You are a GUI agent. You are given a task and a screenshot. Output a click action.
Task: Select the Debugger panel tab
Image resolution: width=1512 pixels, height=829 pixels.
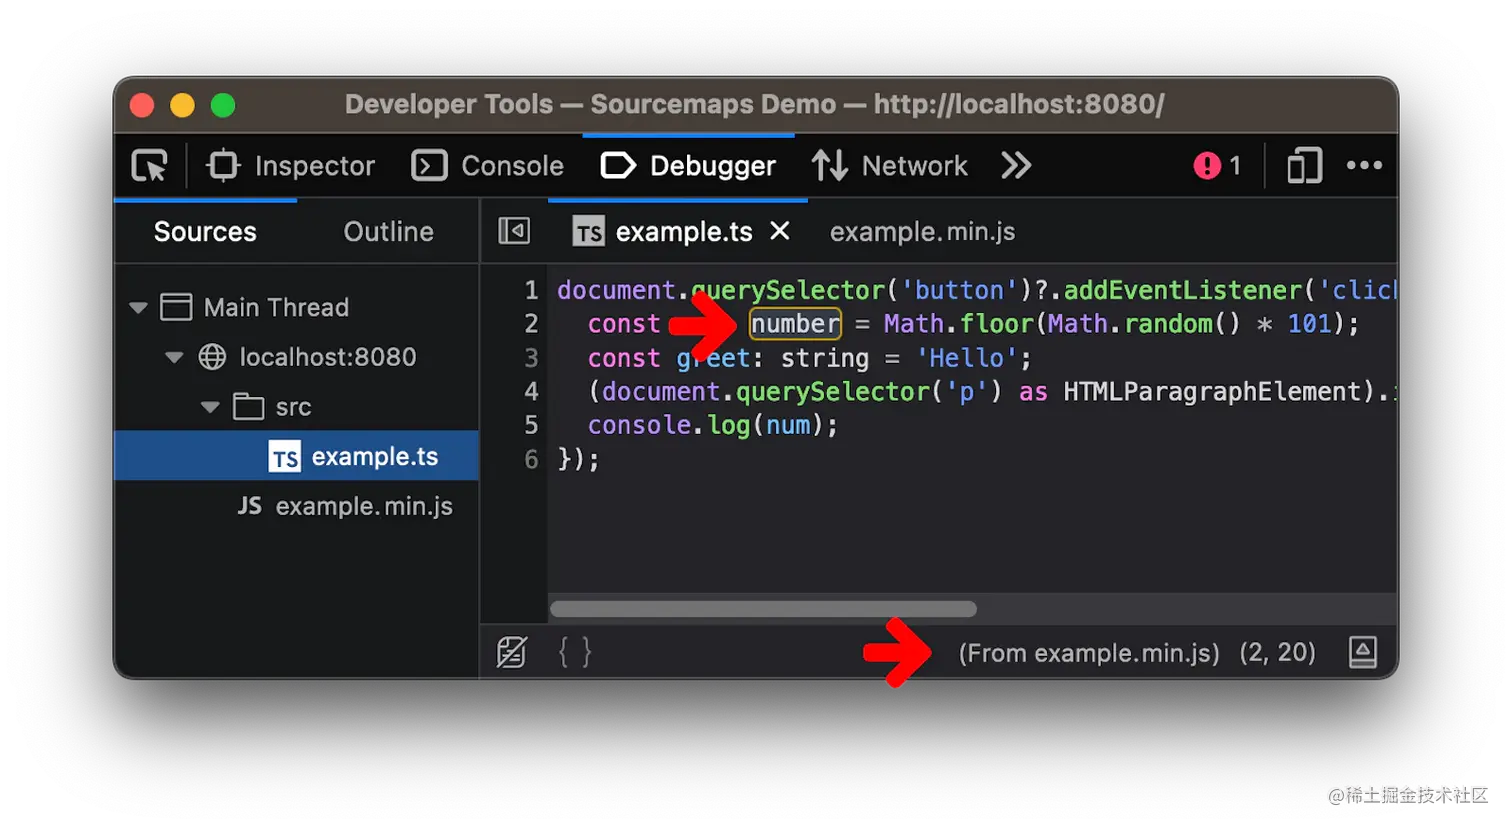coord(688,166)
